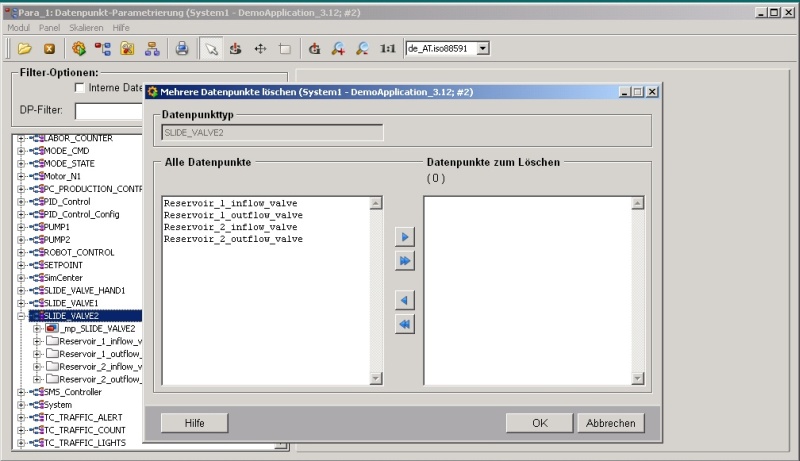Open the Skalieren menu

click(x=87, y=27)
